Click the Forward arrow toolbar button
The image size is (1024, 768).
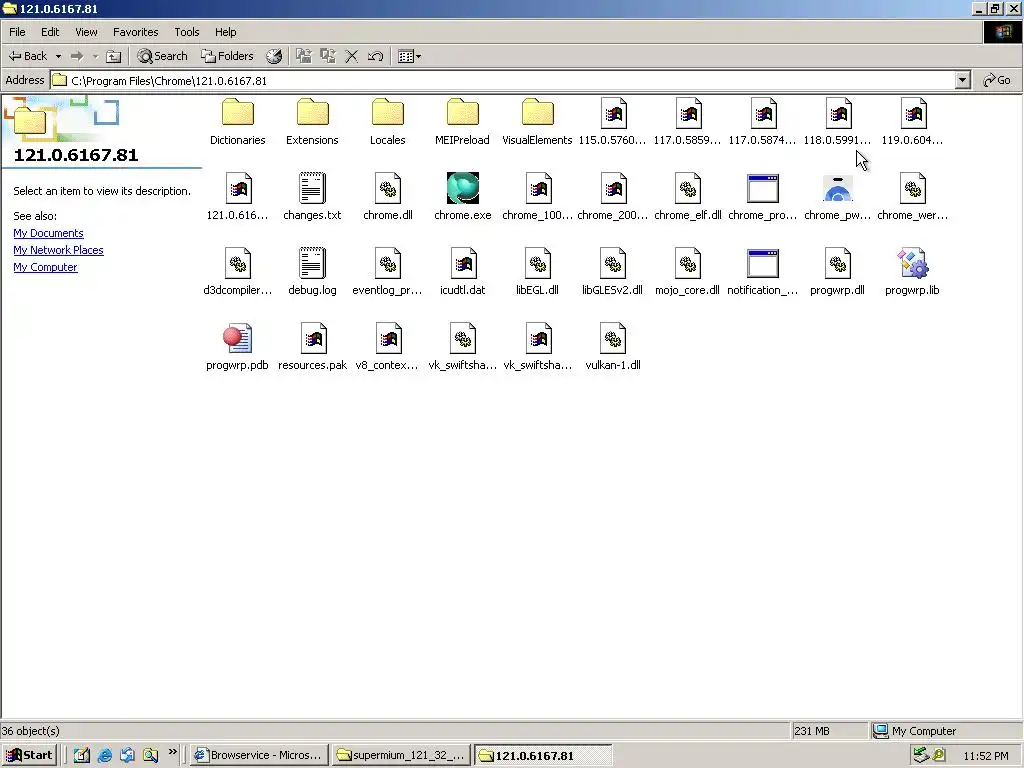(77, 56)
